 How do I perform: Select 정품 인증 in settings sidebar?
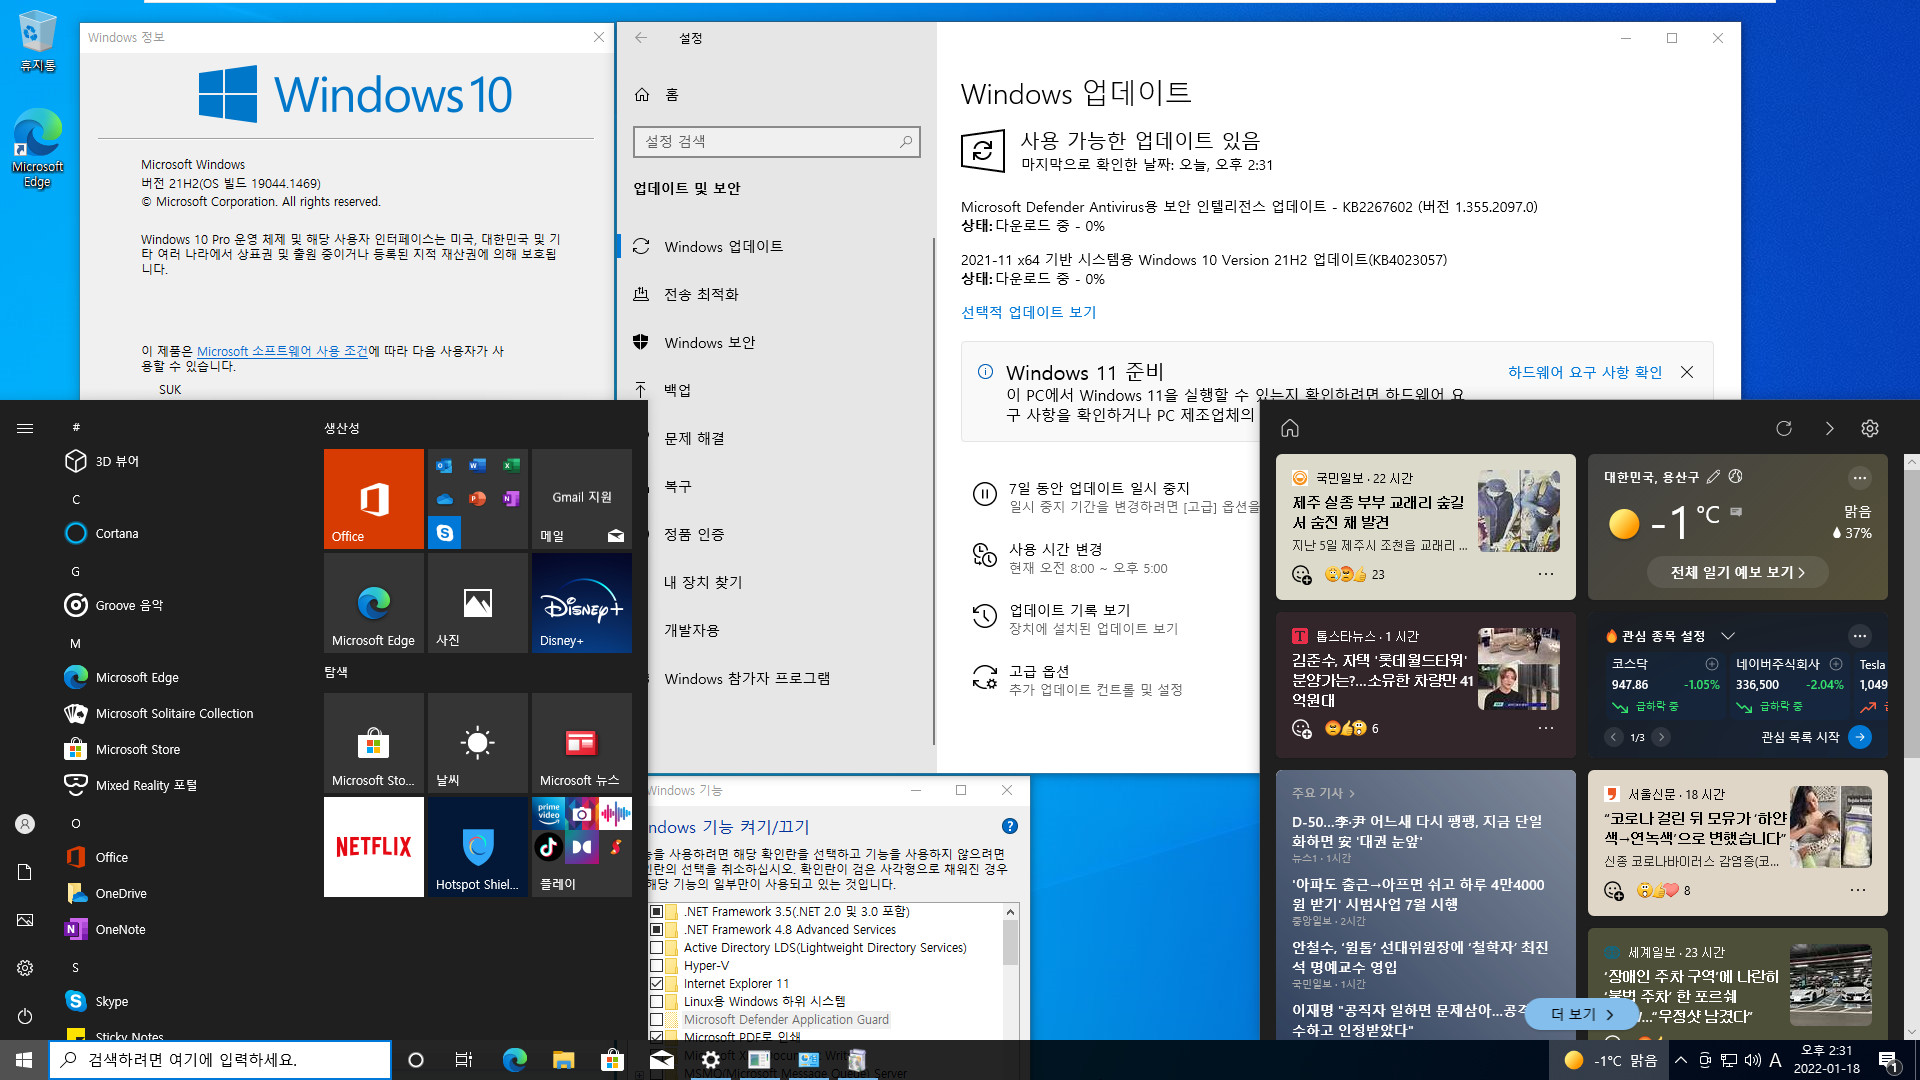click(694, 534)
